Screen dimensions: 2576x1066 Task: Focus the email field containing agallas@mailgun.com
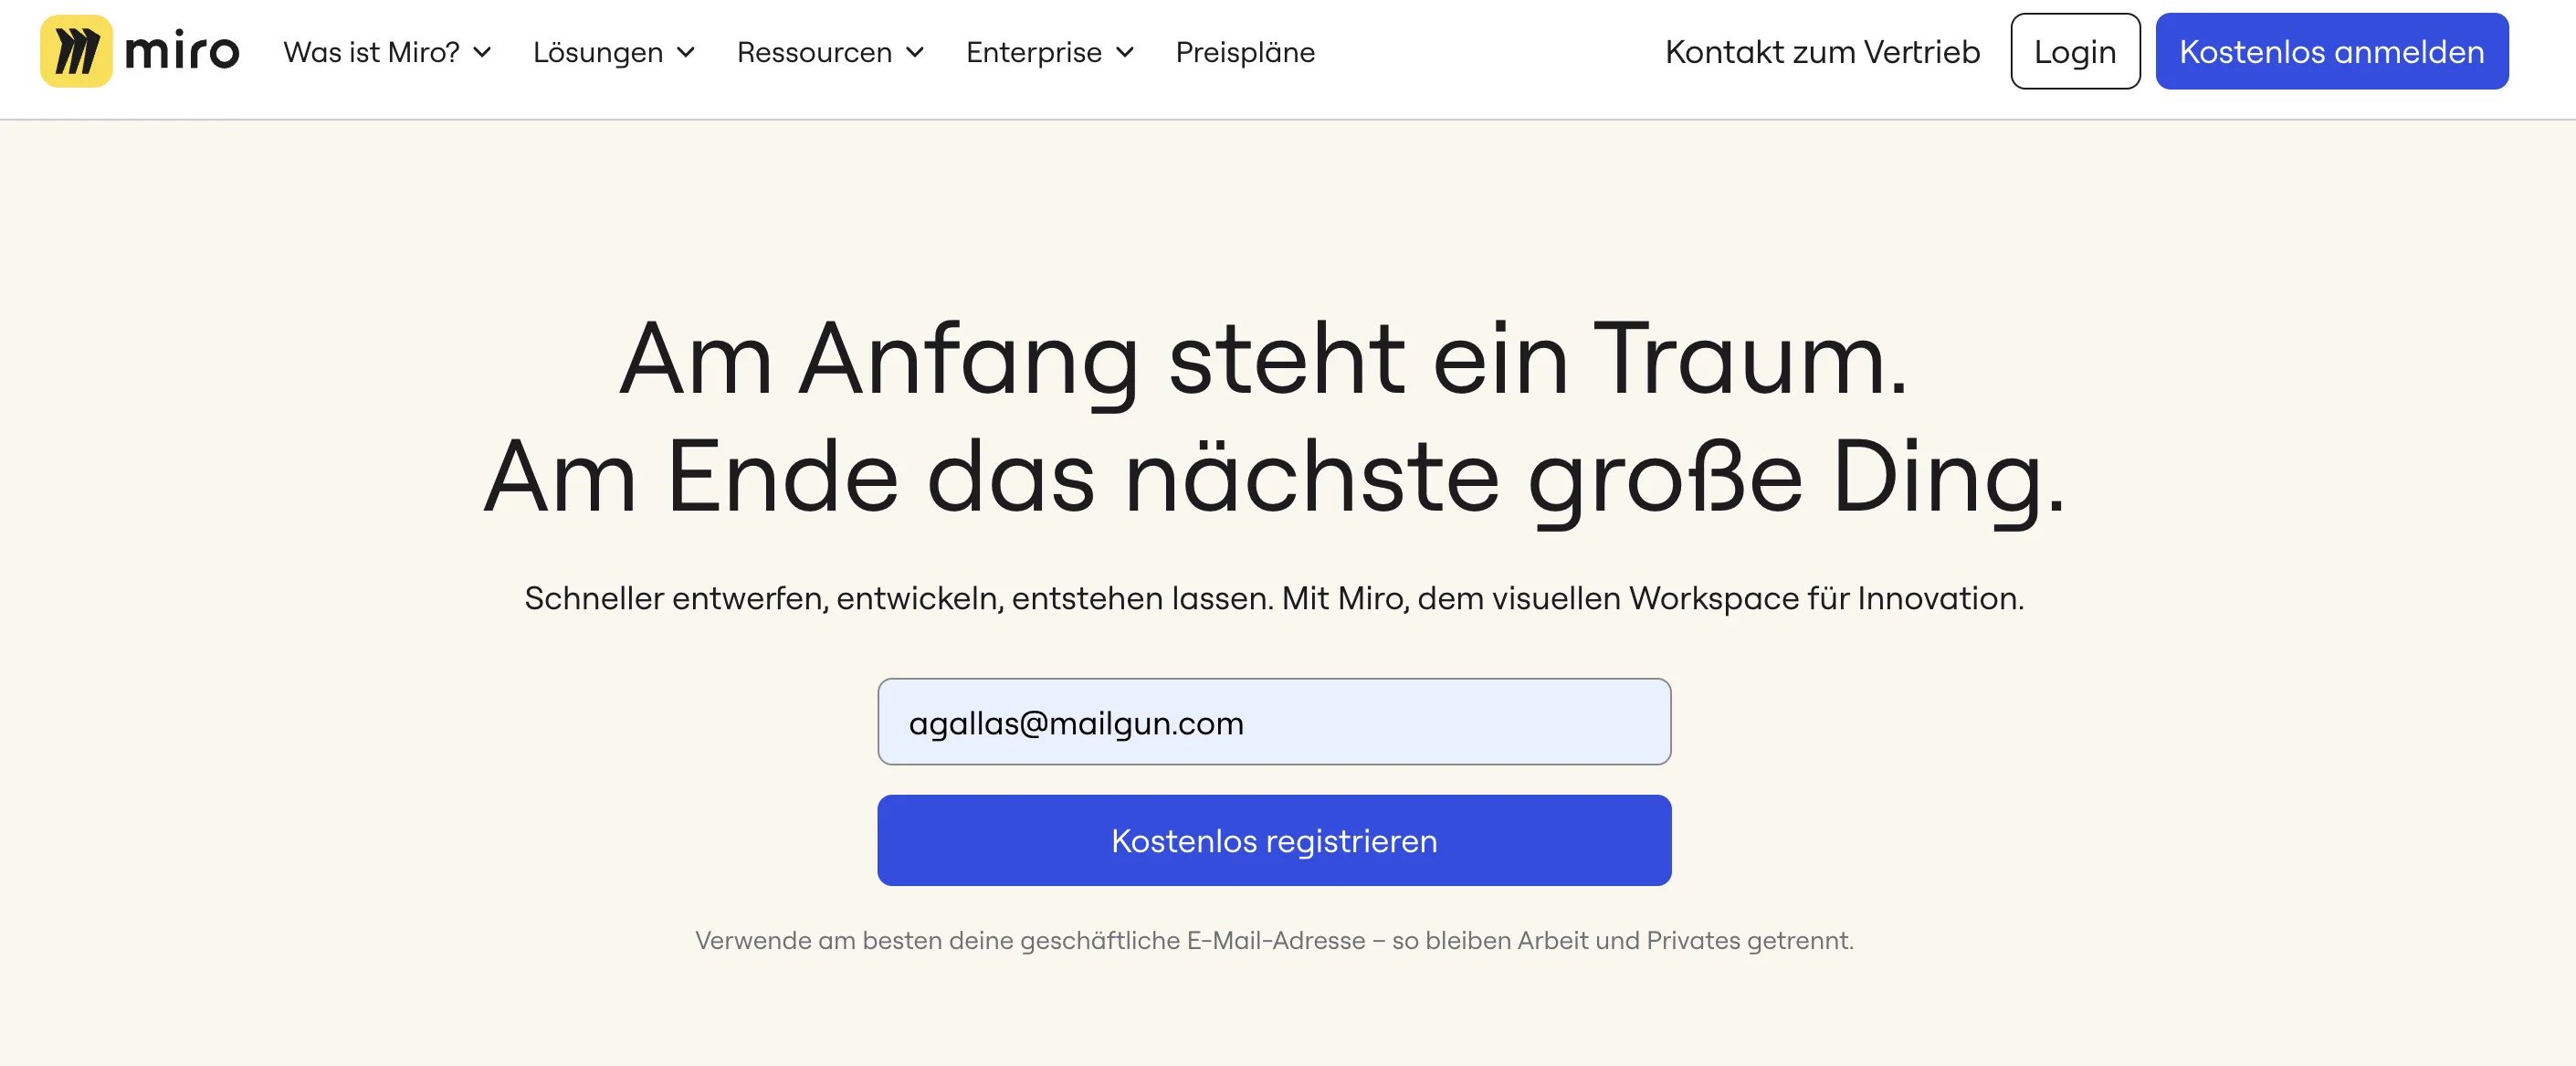1274,722
